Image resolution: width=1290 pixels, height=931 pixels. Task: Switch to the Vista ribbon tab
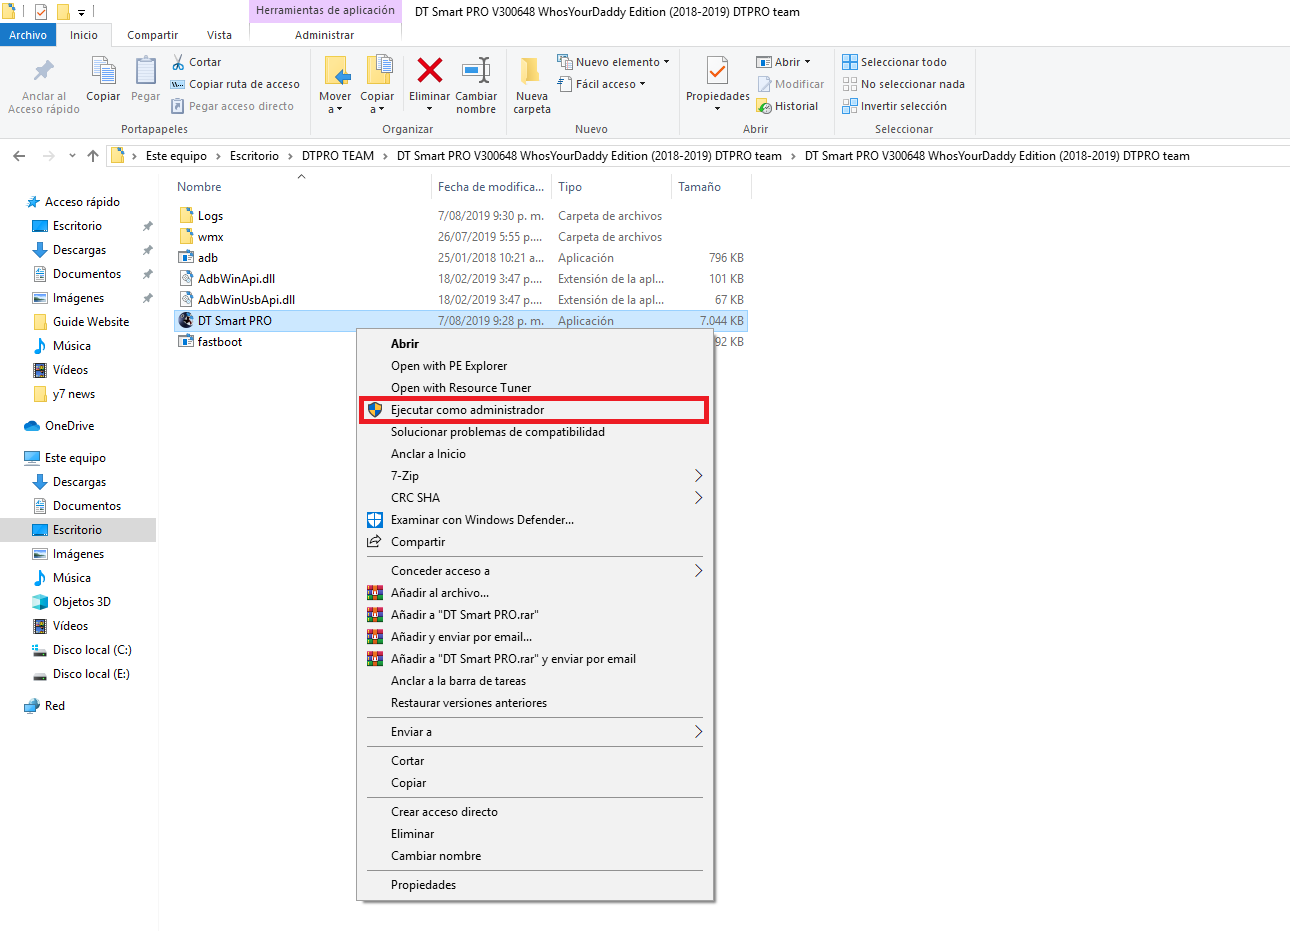click(219, 35)
